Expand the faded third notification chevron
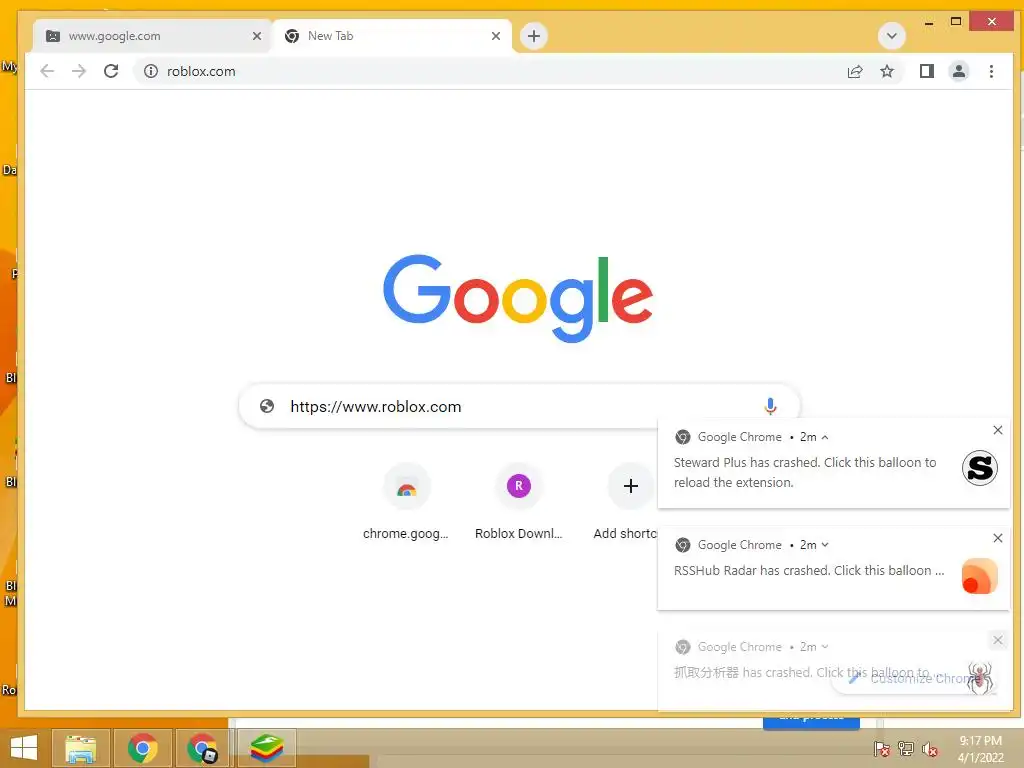 [x=825, y=647]
